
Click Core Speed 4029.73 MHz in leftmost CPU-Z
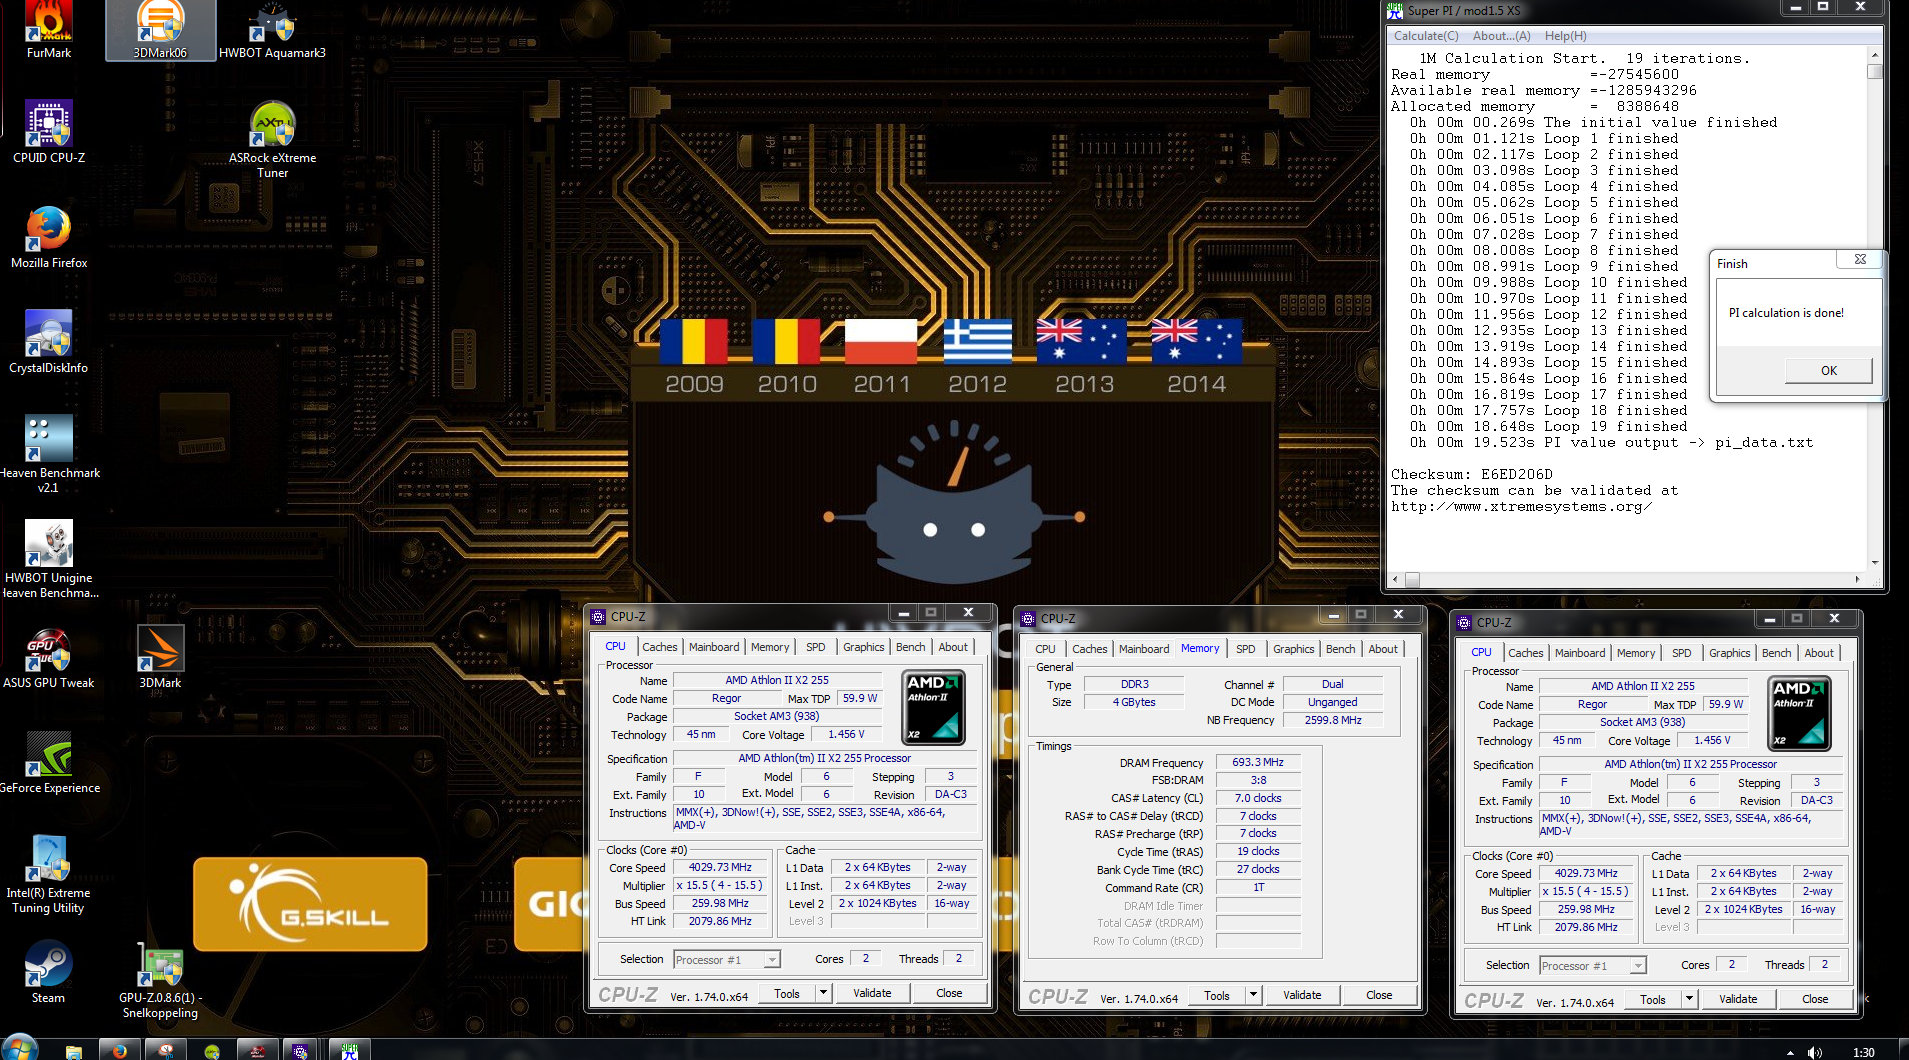(x=720, y=867)
